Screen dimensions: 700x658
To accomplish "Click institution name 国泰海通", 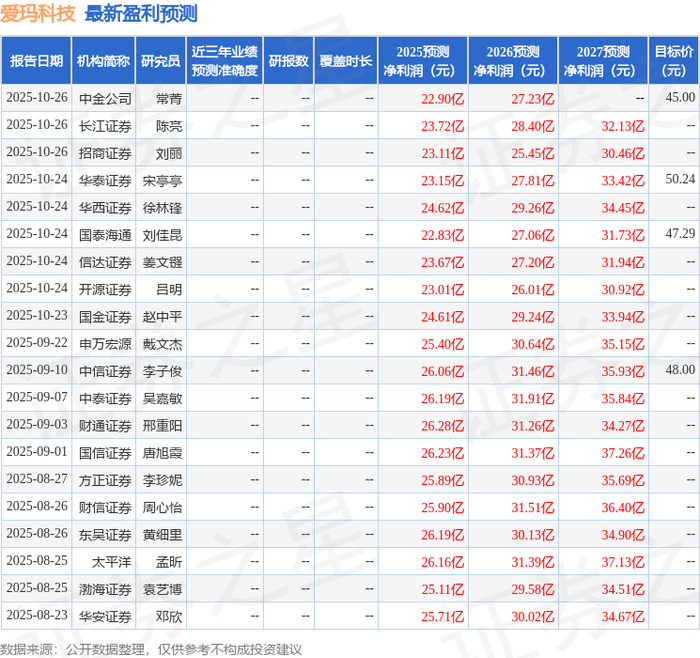I will [x=105, y=235].
